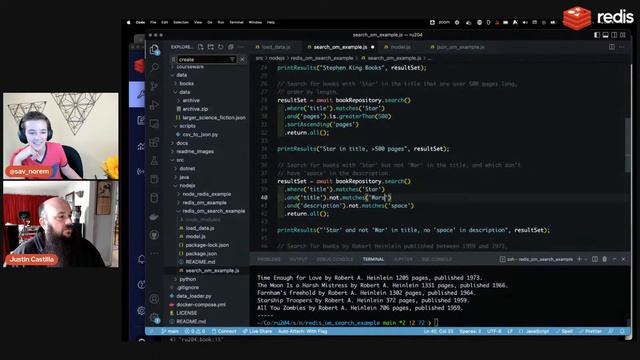Open the GitHub view in activity bar
640x360 pixels.
click(x=154, y=235)
